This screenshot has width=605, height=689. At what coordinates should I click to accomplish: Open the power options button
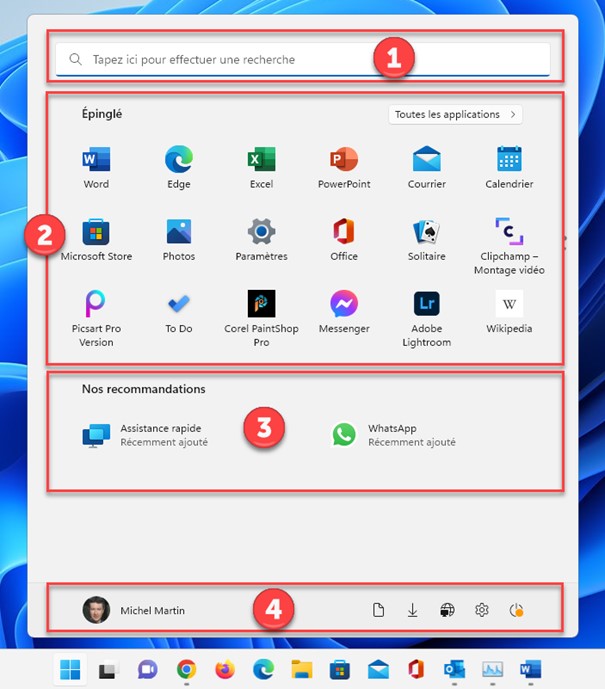(517, 610)
